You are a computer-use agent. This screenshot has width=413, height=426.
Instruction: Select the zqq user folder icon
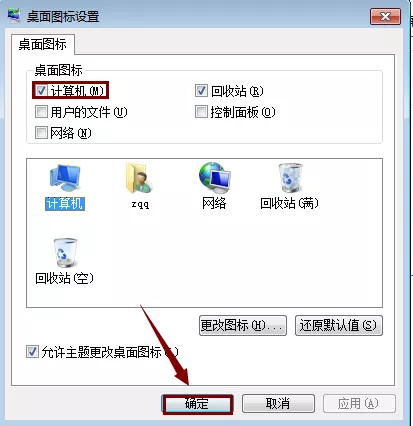coord(139,178)
